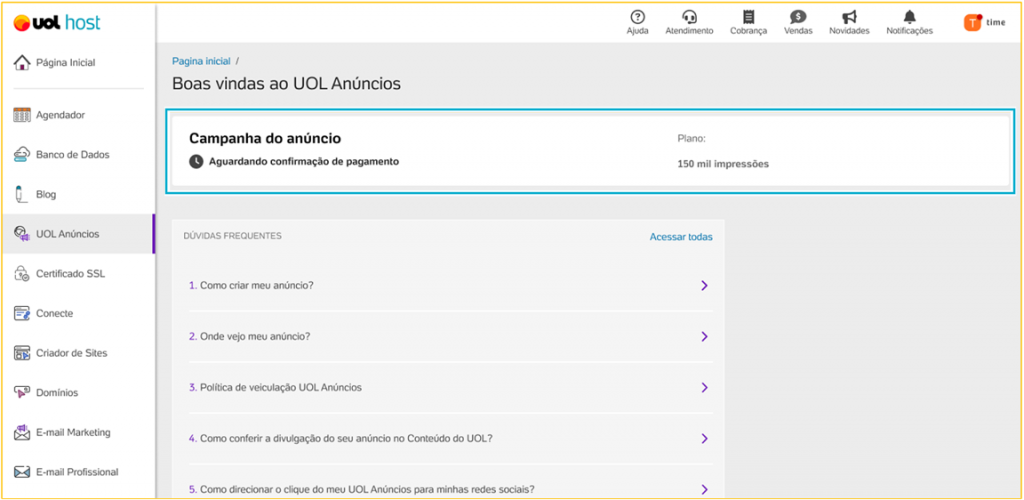
Task: Open E-mail Profissional sidebar item
Action: [78, 472]
